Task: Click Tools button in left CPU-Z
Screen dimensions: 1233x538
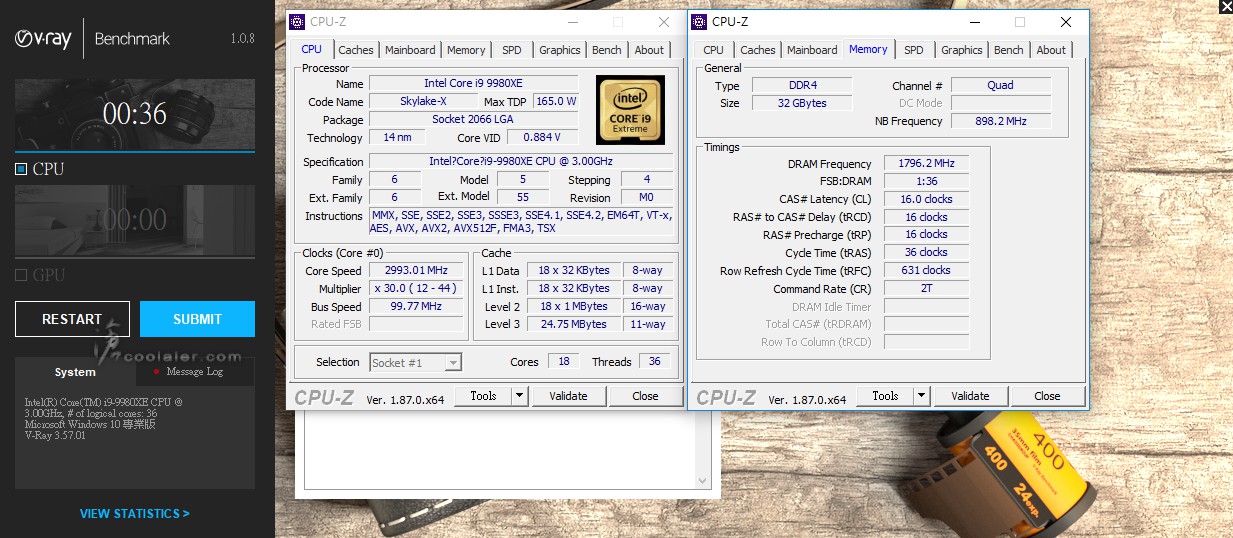Action: [x=483, y=396]
